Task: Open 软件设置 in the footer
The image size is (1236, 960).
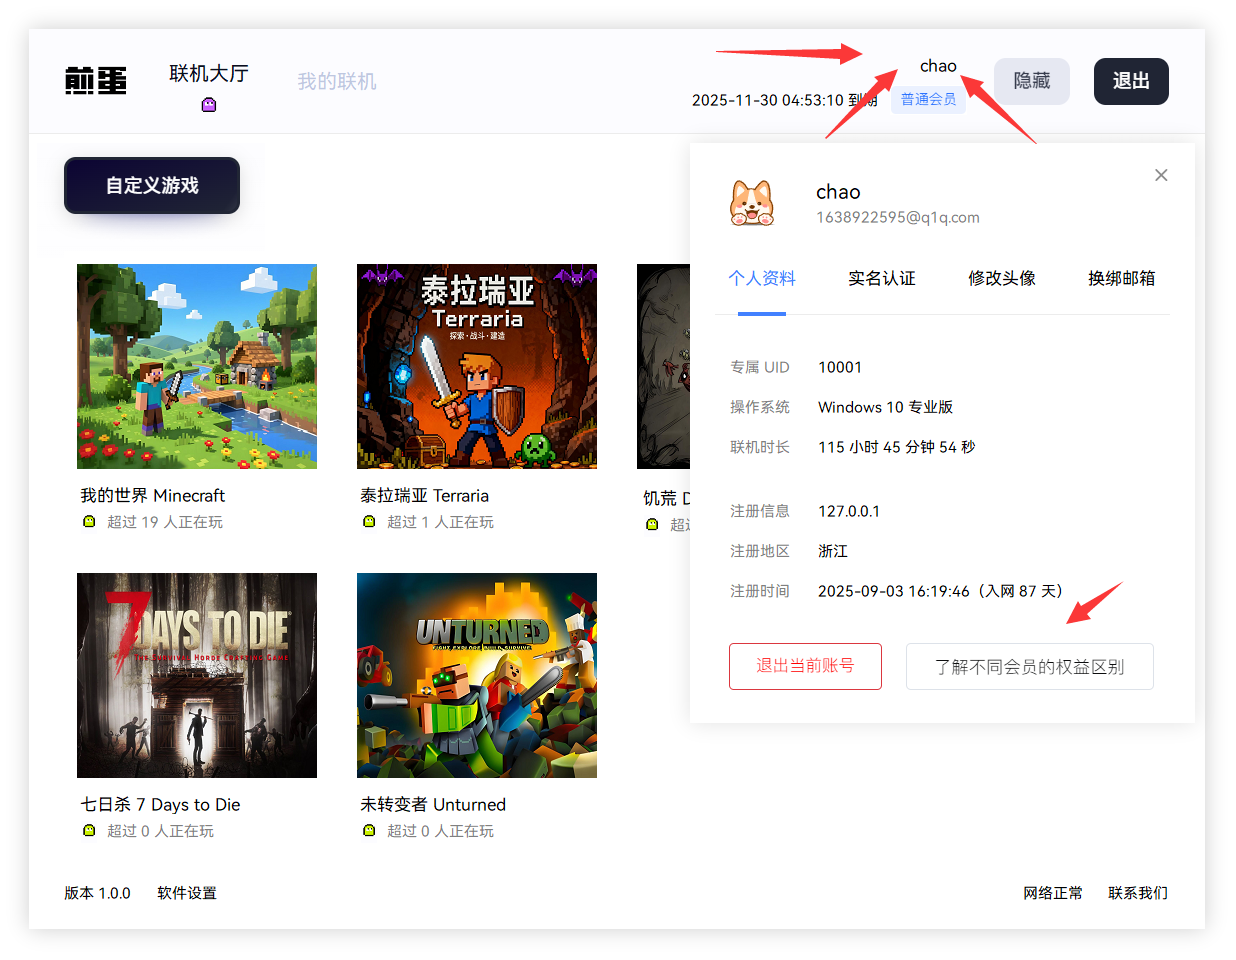Action: coord(187,893)
